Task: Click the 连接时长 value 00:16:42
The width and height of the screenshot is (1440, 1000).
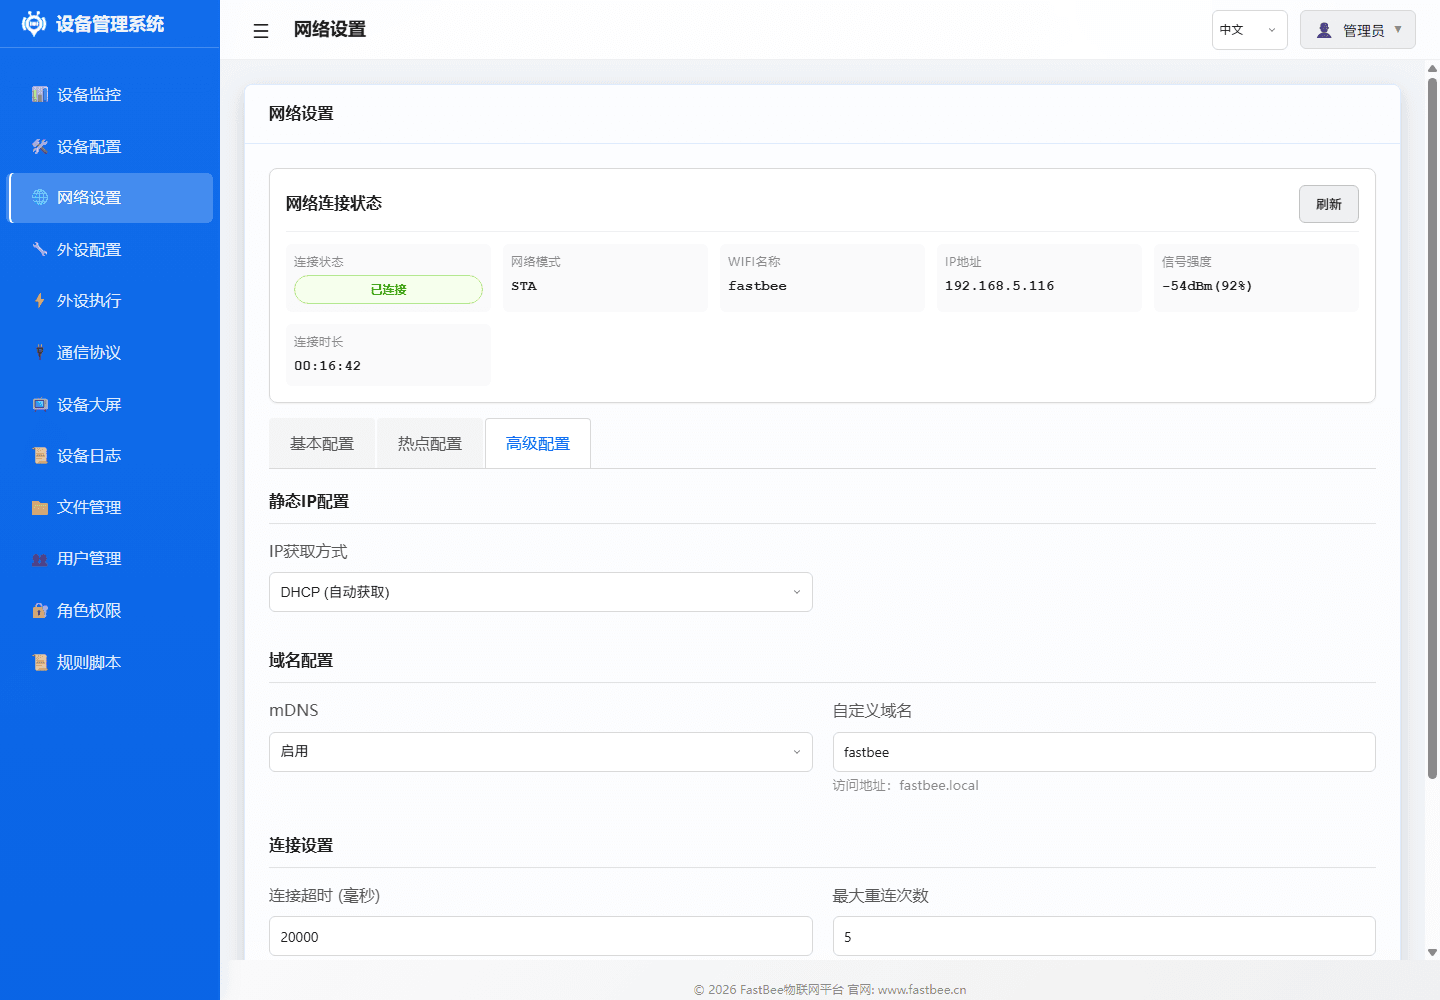Action: (x=327, y=366)
